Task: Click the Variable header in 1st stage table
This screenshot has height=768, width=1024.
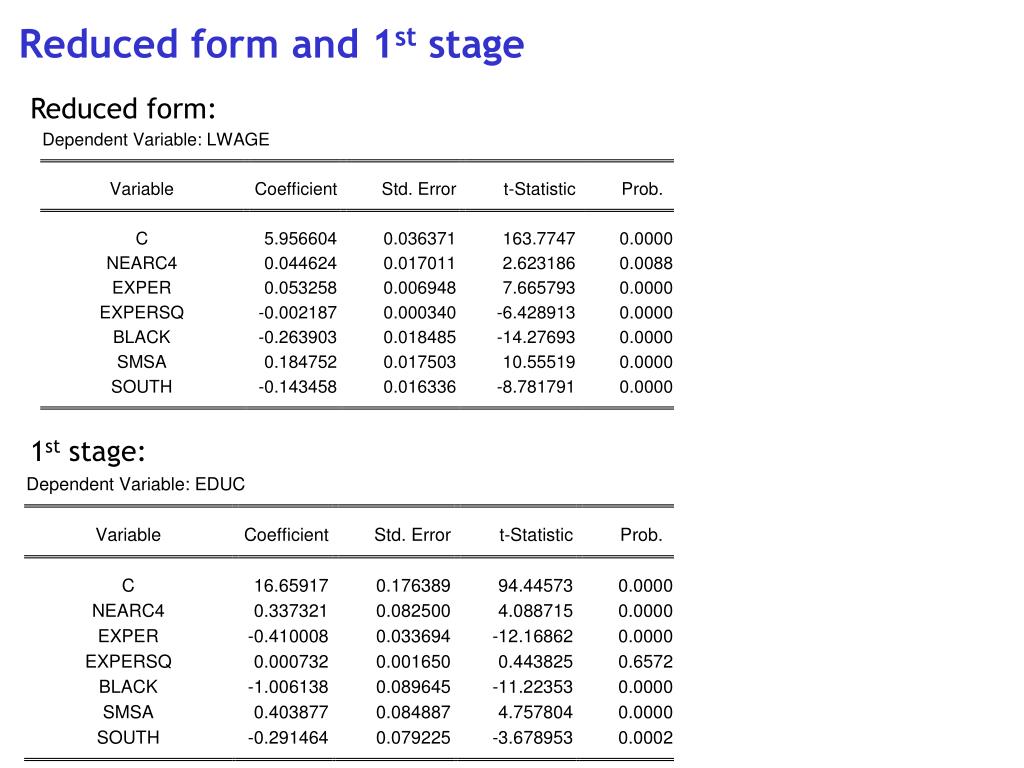Action: (x=128, y=535)
